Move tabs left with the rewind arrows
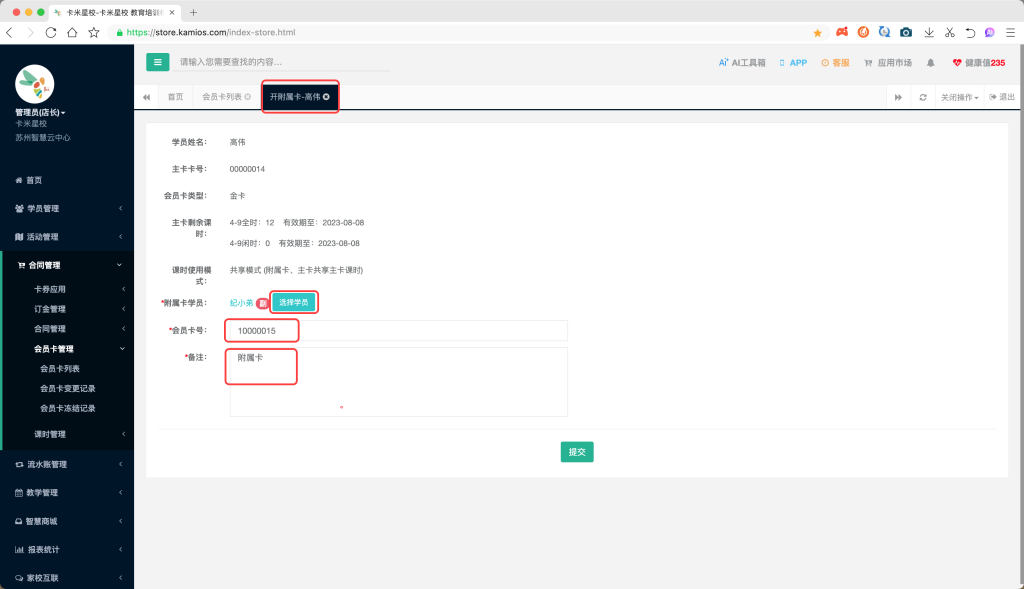The height and width of the screenshot is (589, 1024). (146, 97)
